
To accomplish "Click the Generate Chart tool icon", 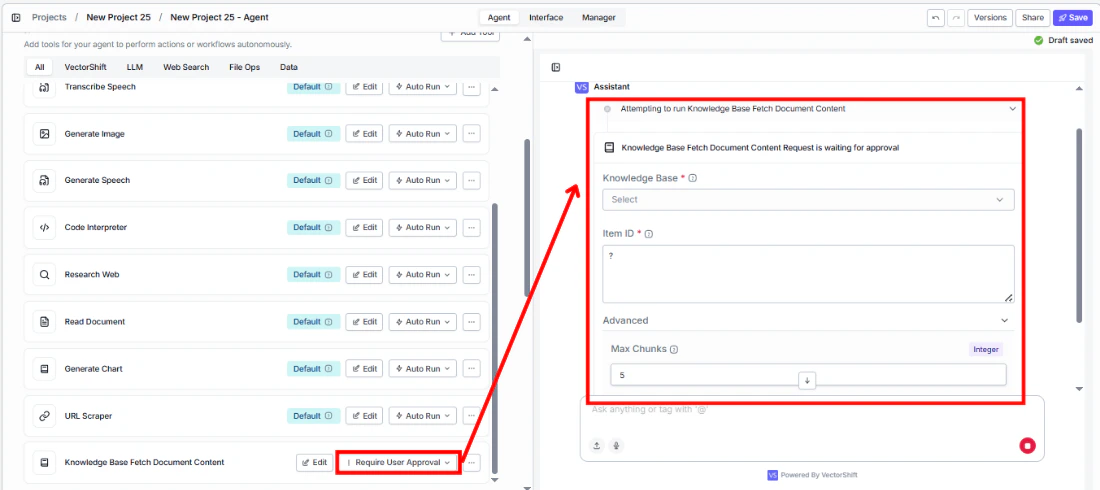I will coord(44,369).
